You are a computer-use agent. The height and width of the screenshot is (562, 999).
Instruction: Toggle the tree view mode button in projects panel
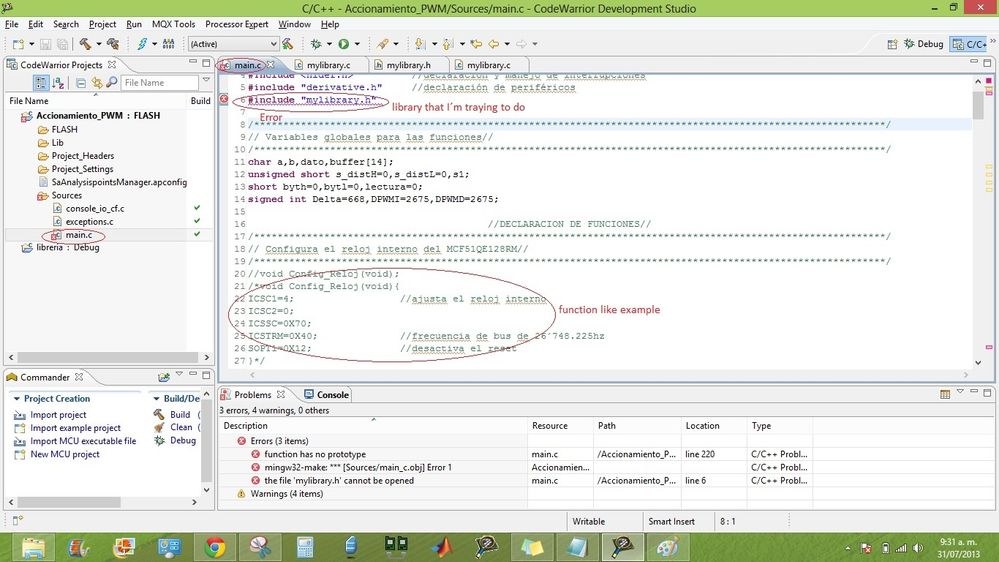point(41,83)
